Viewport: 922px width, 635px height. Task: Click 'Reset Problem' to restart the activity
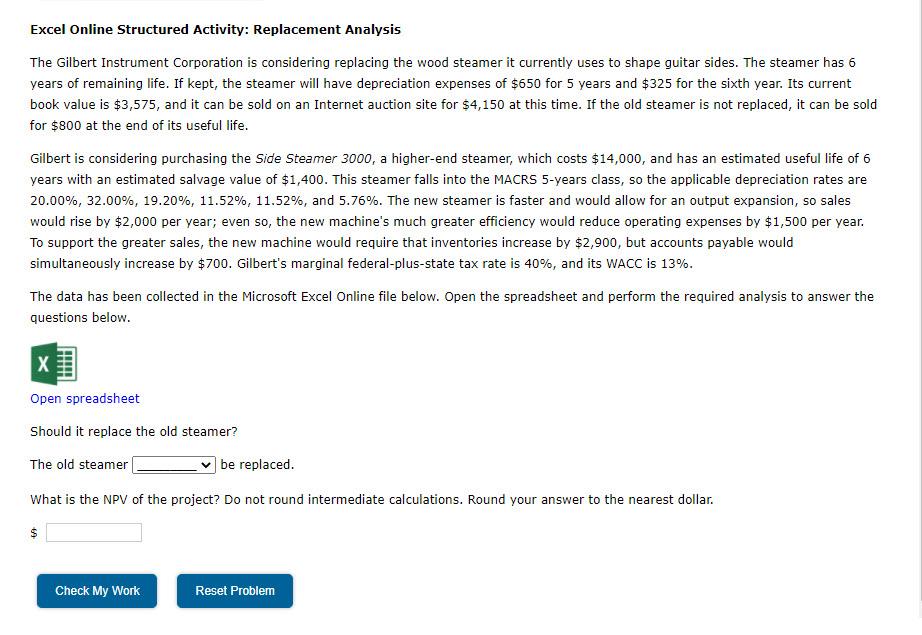[234, 591]
